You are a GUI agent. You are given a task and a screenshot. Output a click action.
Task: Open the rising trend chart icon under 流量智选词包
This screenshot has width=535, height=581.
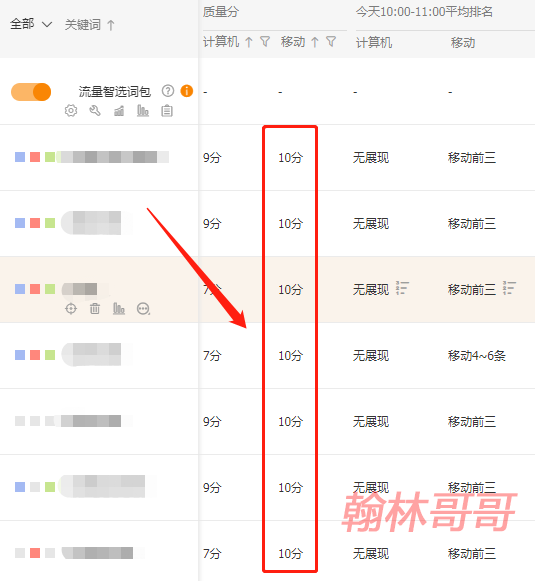119,110
